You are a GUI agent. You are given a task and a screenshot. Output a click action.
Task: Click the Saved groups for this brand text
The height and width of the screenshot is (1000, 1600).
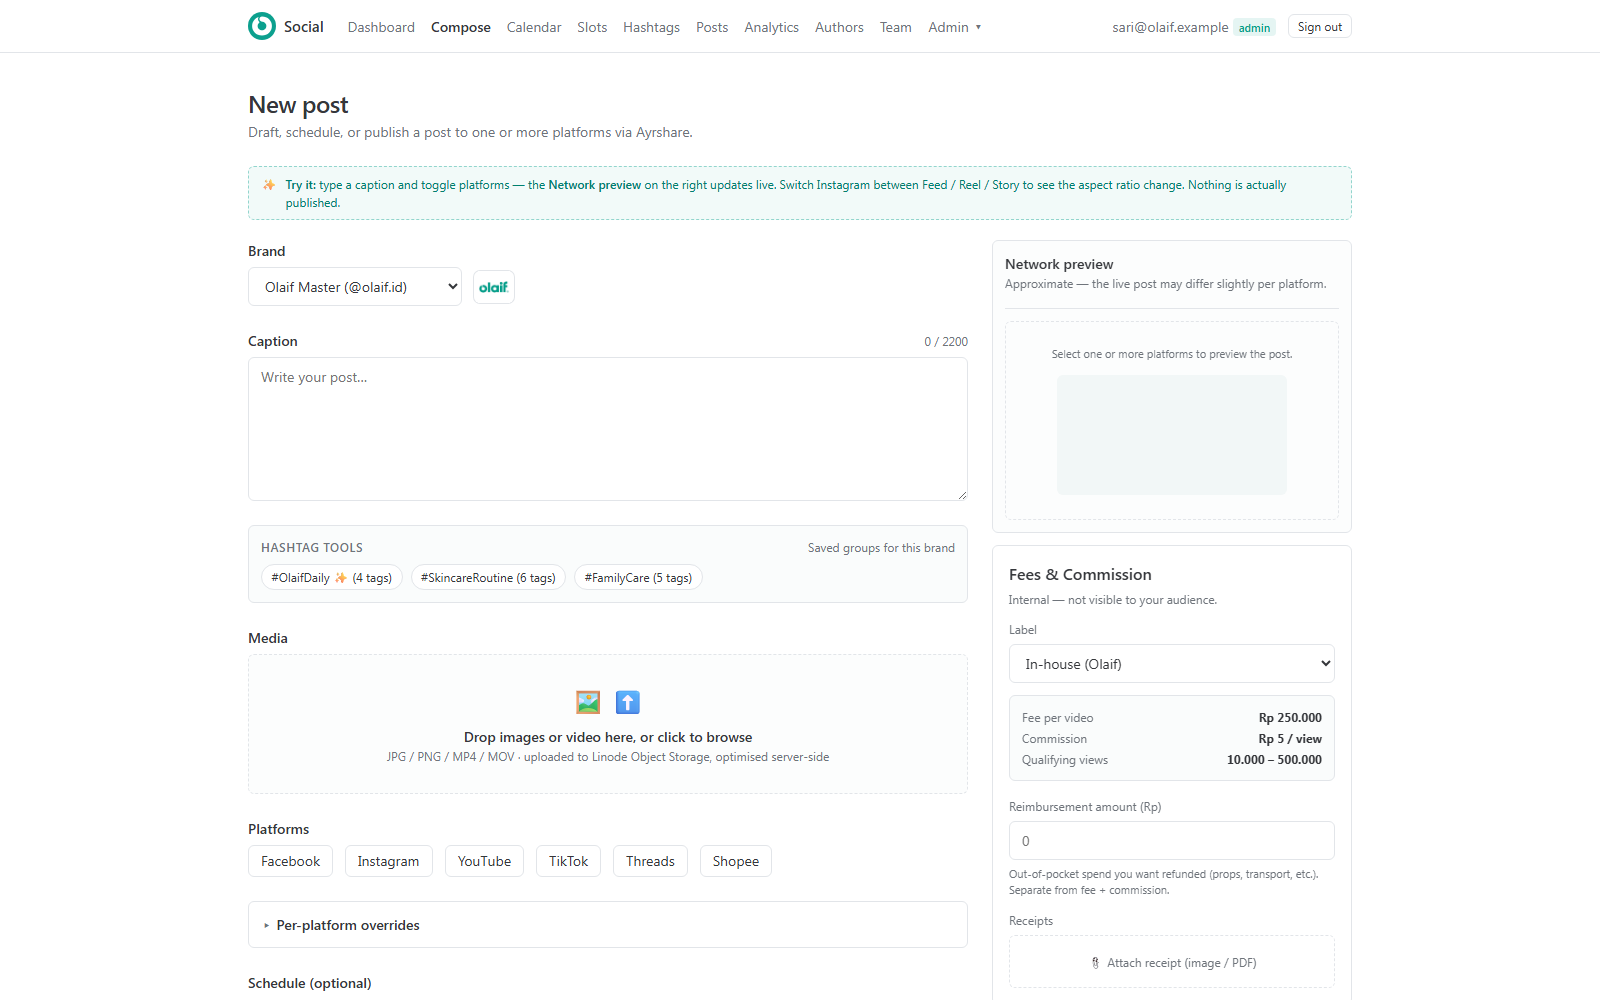(881, 548)
